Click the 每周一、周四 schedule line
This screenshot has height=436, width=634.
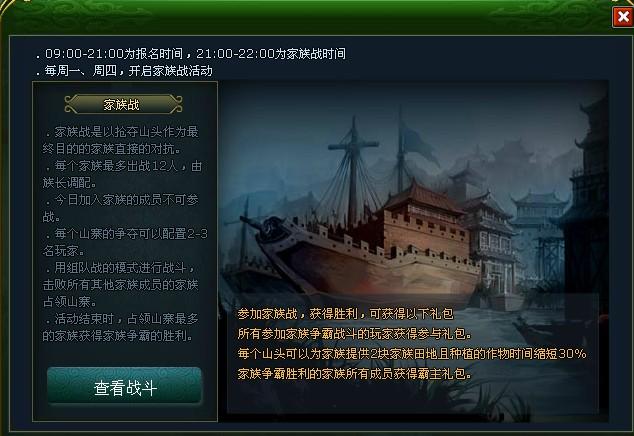point(124,71)
